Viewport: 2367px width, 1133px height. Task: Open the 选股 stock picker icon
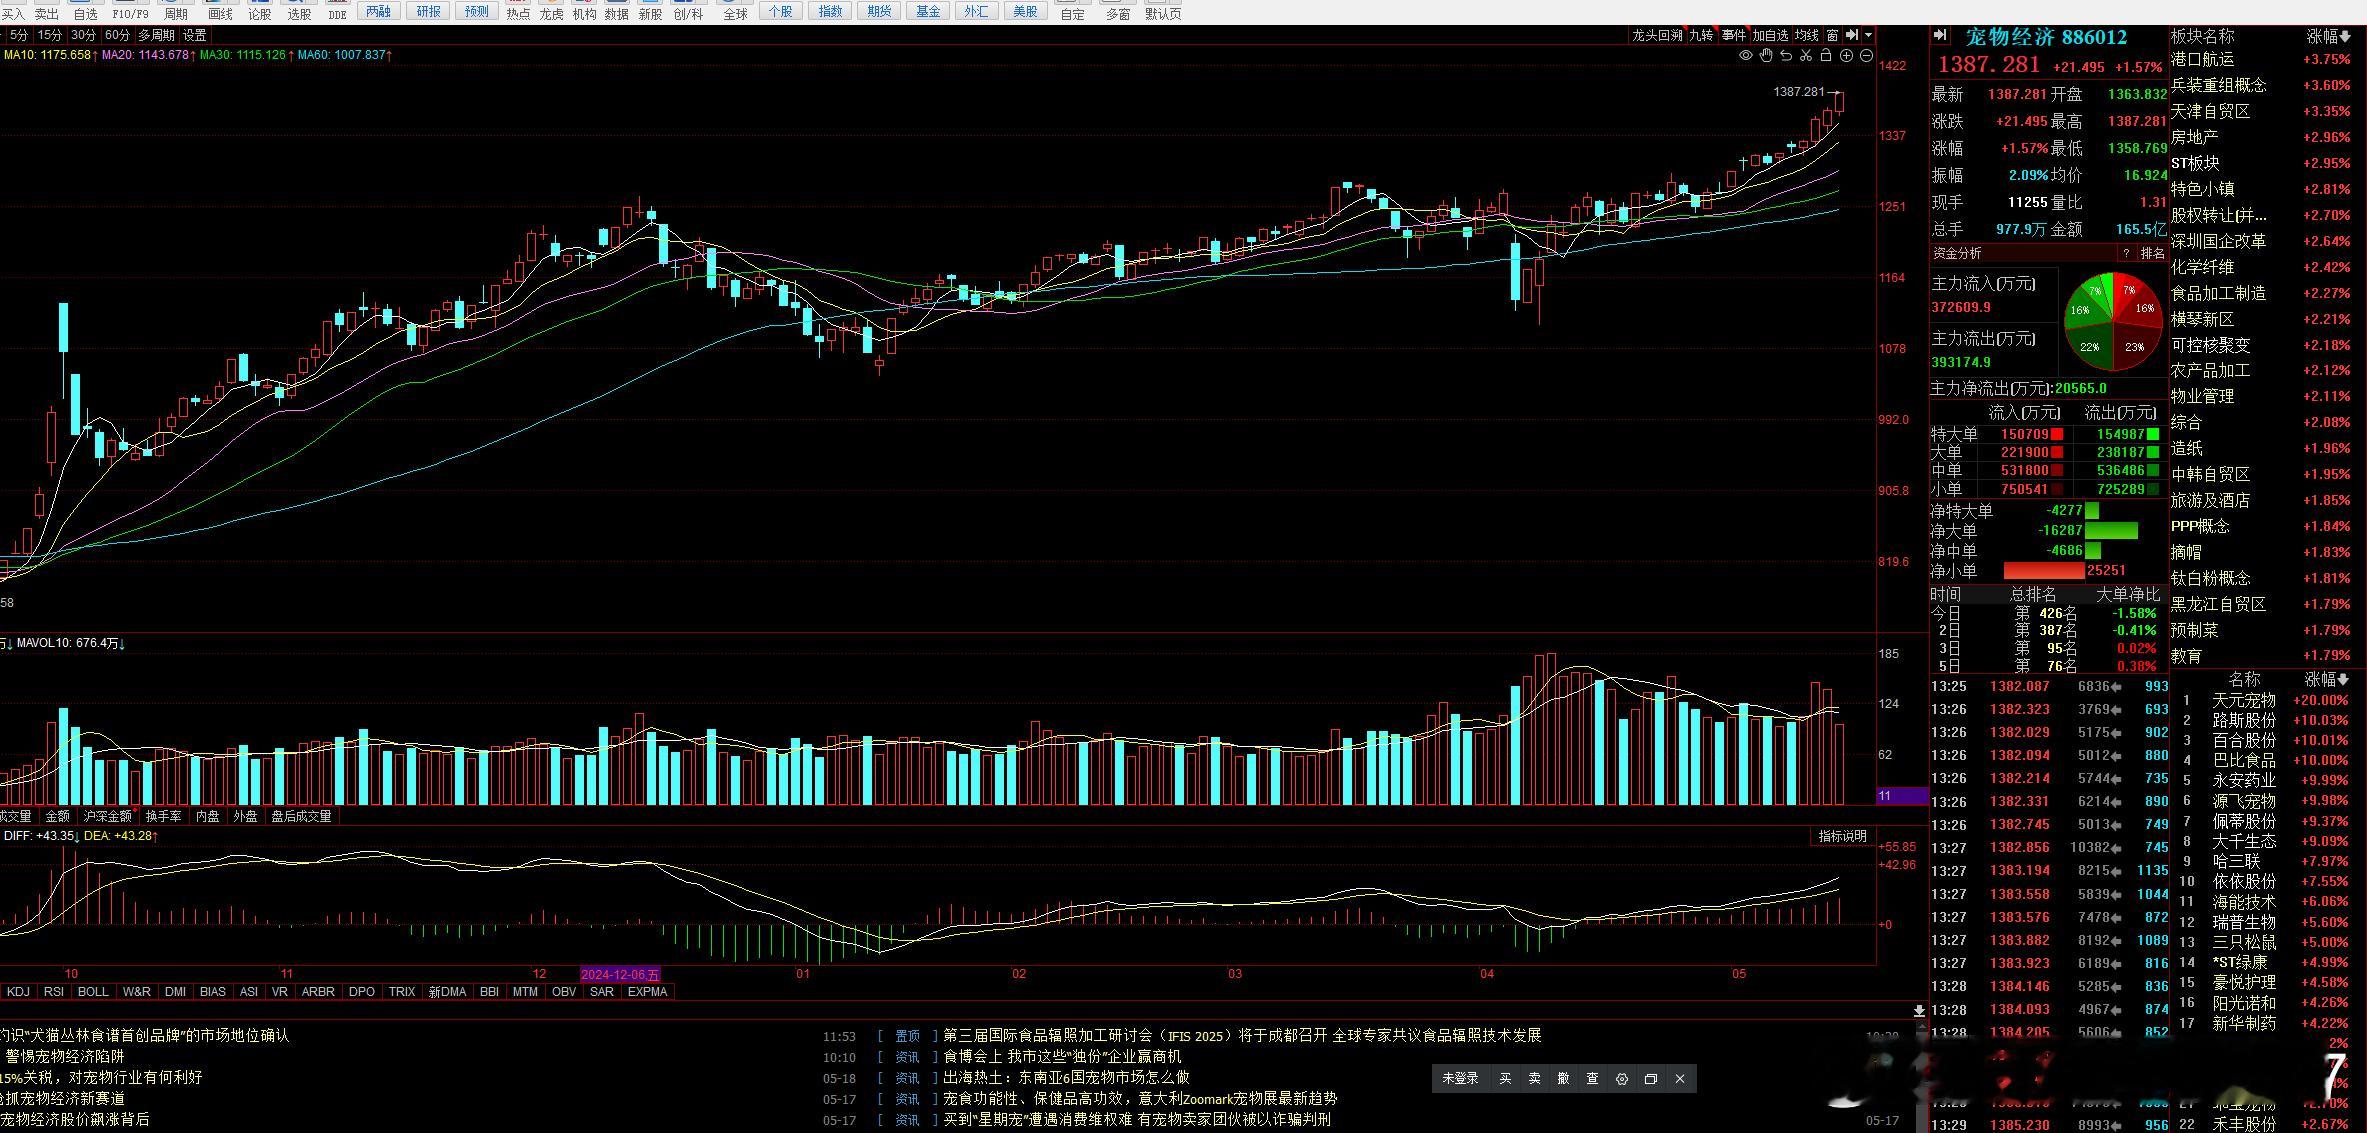[300, 11]
